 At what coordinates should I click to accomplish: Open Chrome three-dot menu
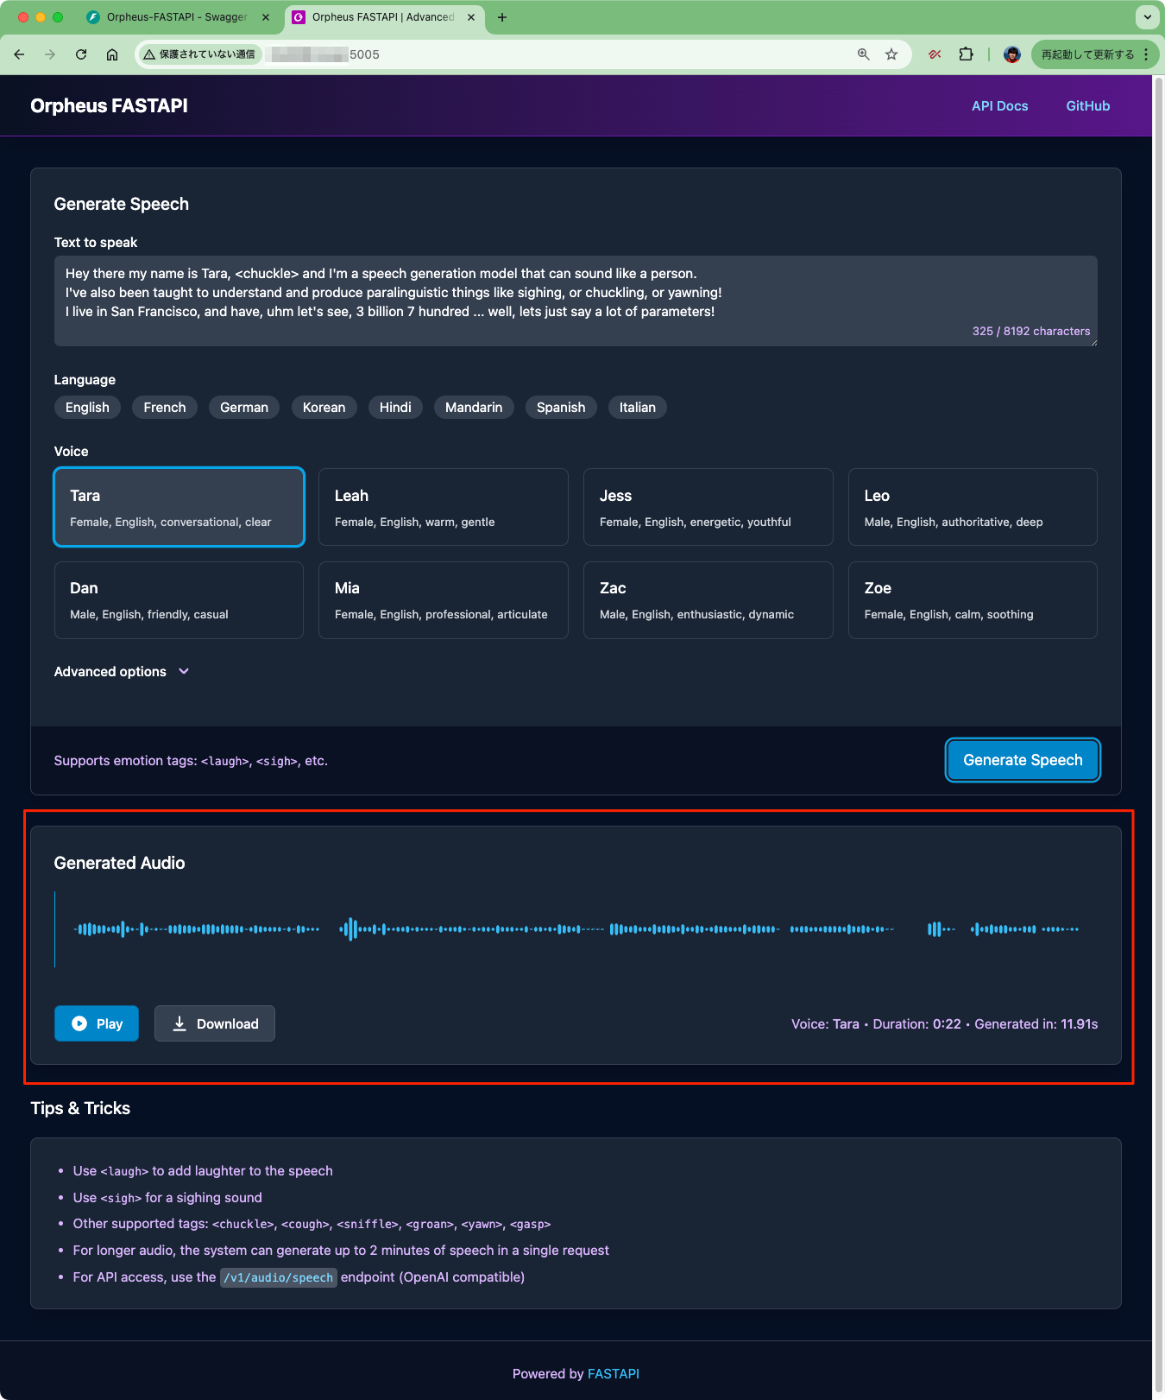(1146, 54)
